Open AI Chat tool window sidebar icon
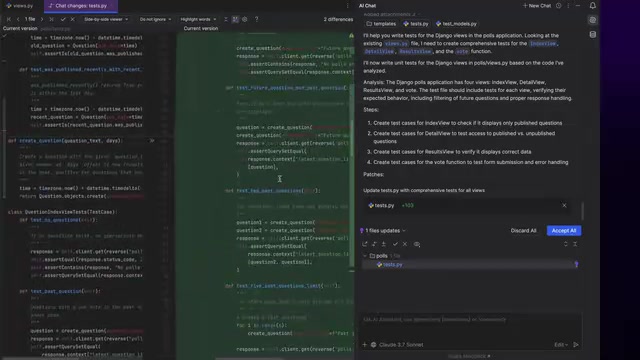 tap(593, 20)
